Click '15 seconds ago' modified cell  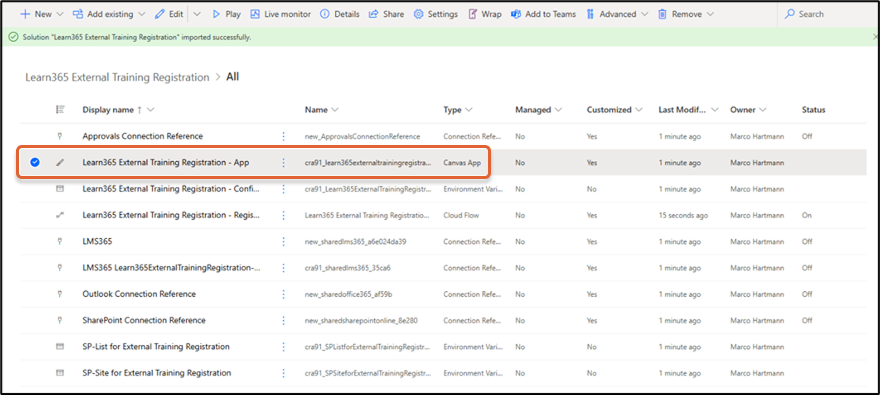683,215
